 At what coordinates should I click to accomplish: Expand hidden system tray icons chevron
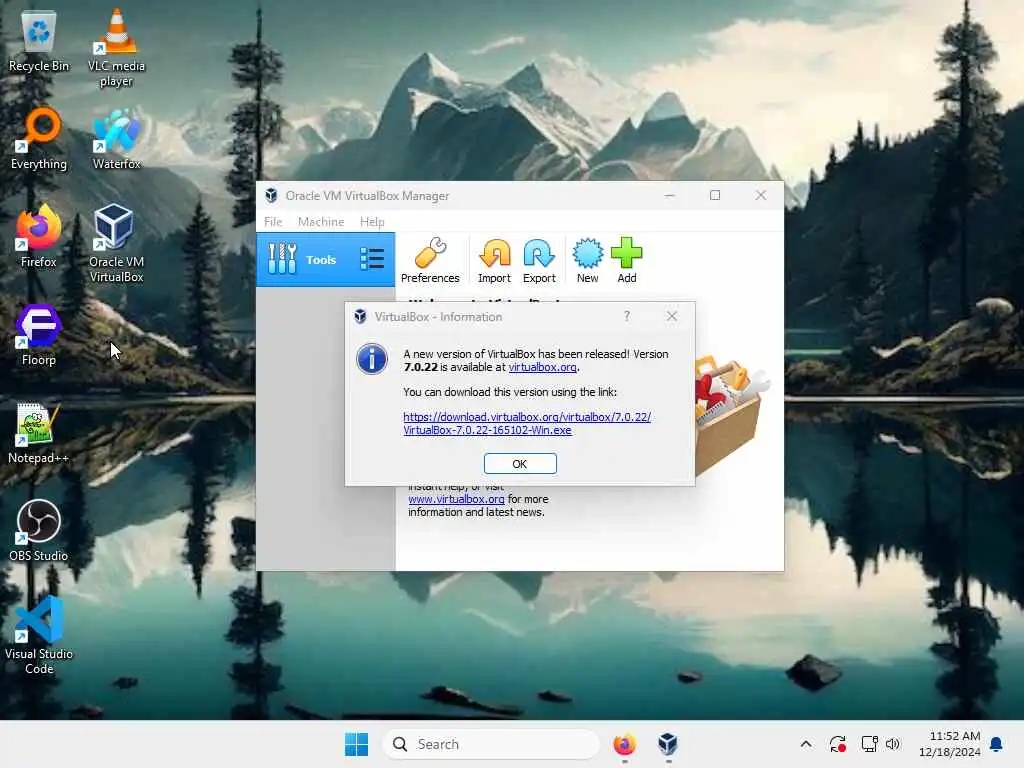806,744
